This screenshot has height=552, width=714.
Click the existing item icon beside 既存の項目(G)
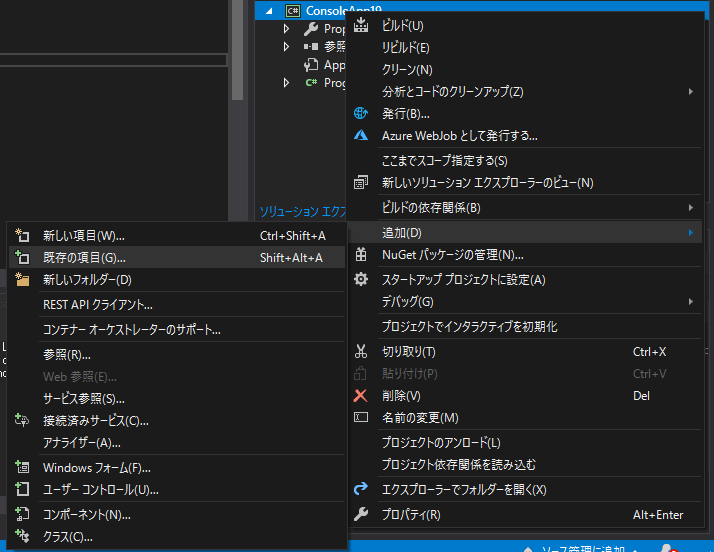[22, 257]
